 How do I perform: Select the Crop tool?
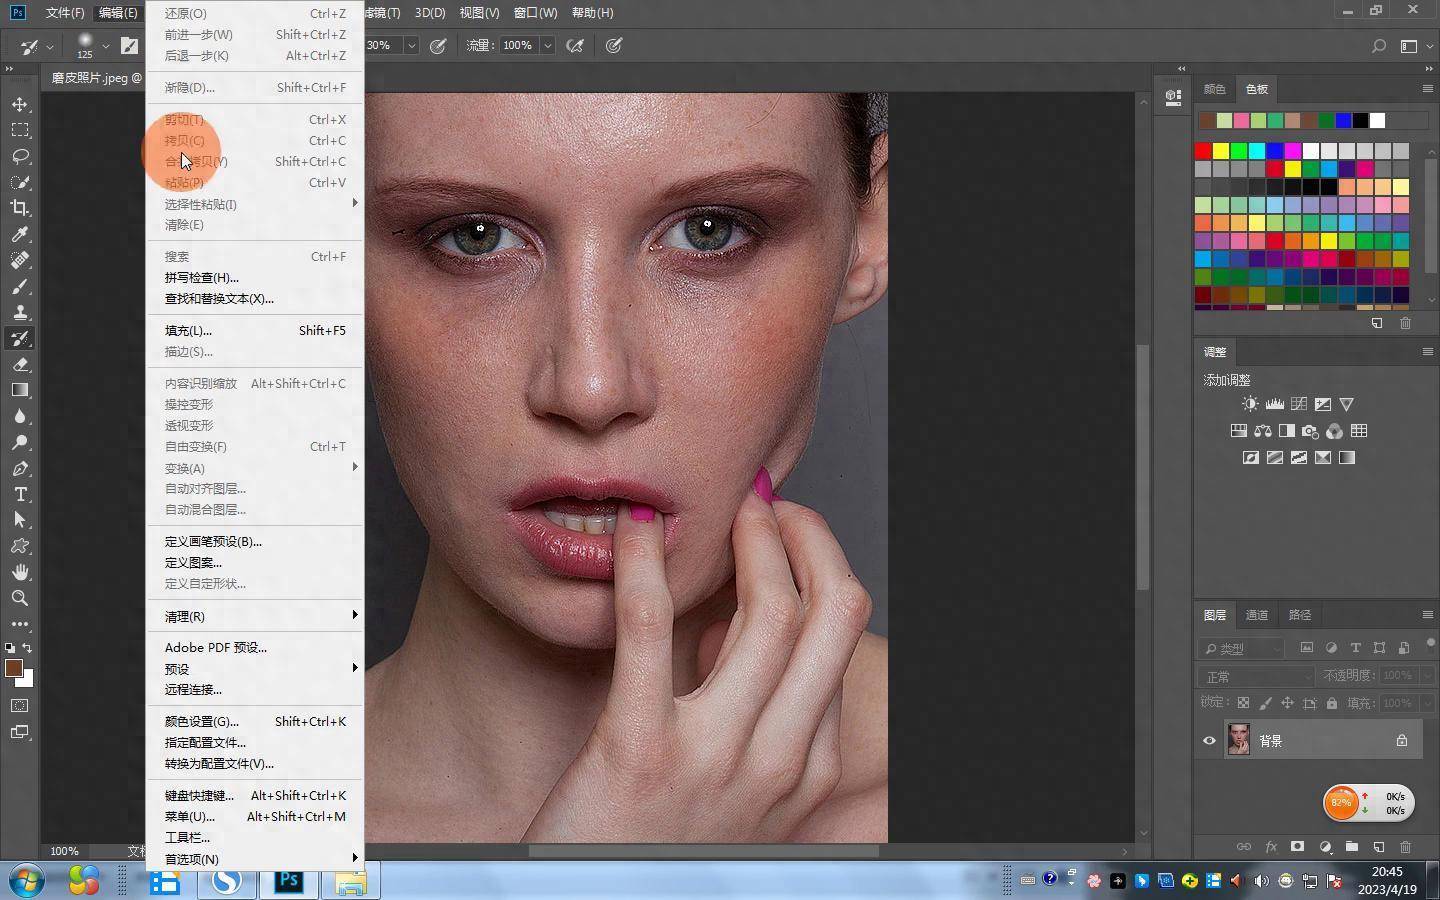[20, 208]
